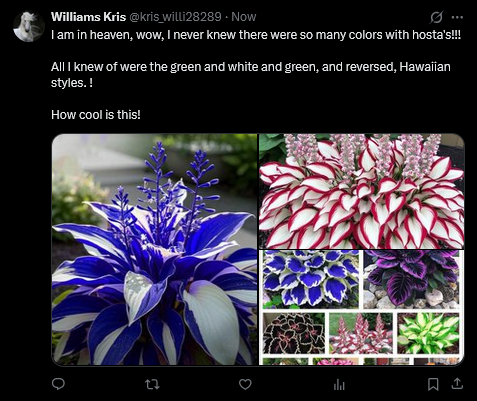Image resolution: width=477 pixels, height=401 pixels.
Task: Open the white horse profile avatar
Action: click(x=29, y=27)
